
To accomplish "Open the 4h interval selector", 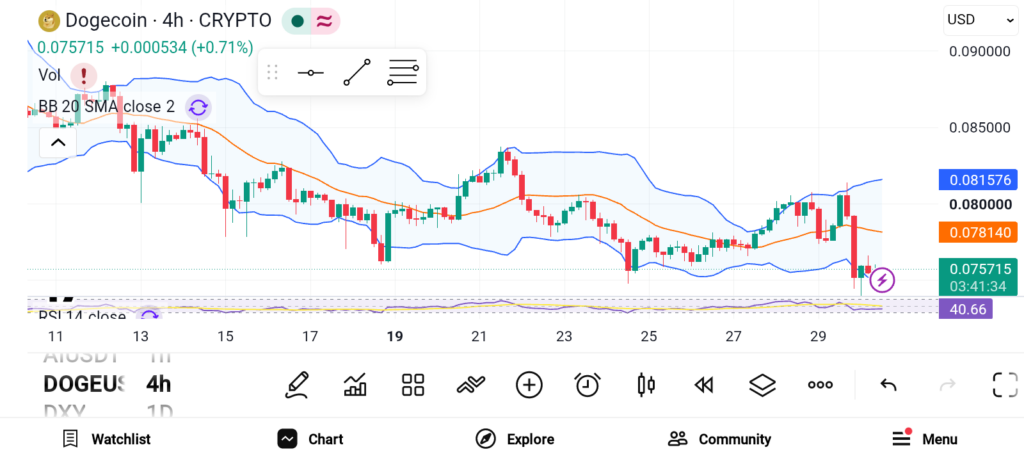I will click(159, 384).
